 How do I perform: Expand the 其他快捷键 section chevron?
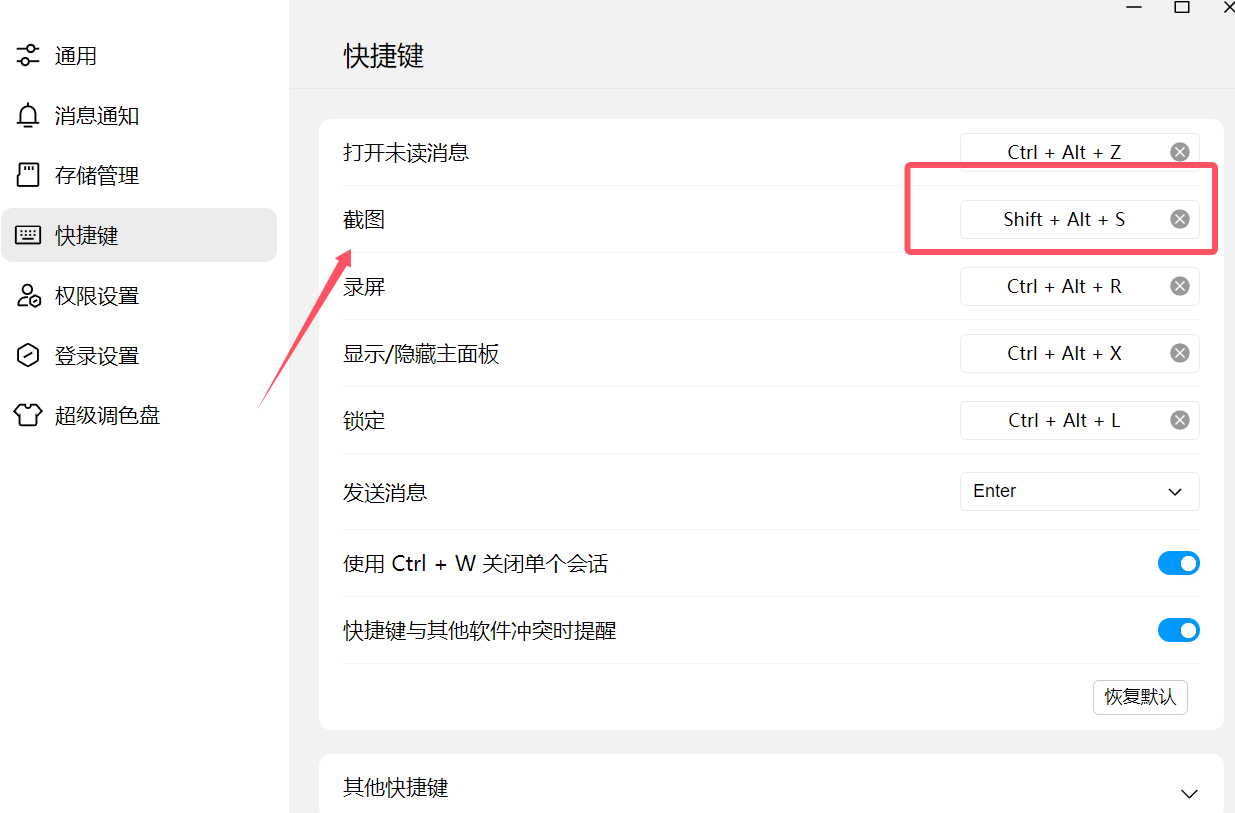1189,793
